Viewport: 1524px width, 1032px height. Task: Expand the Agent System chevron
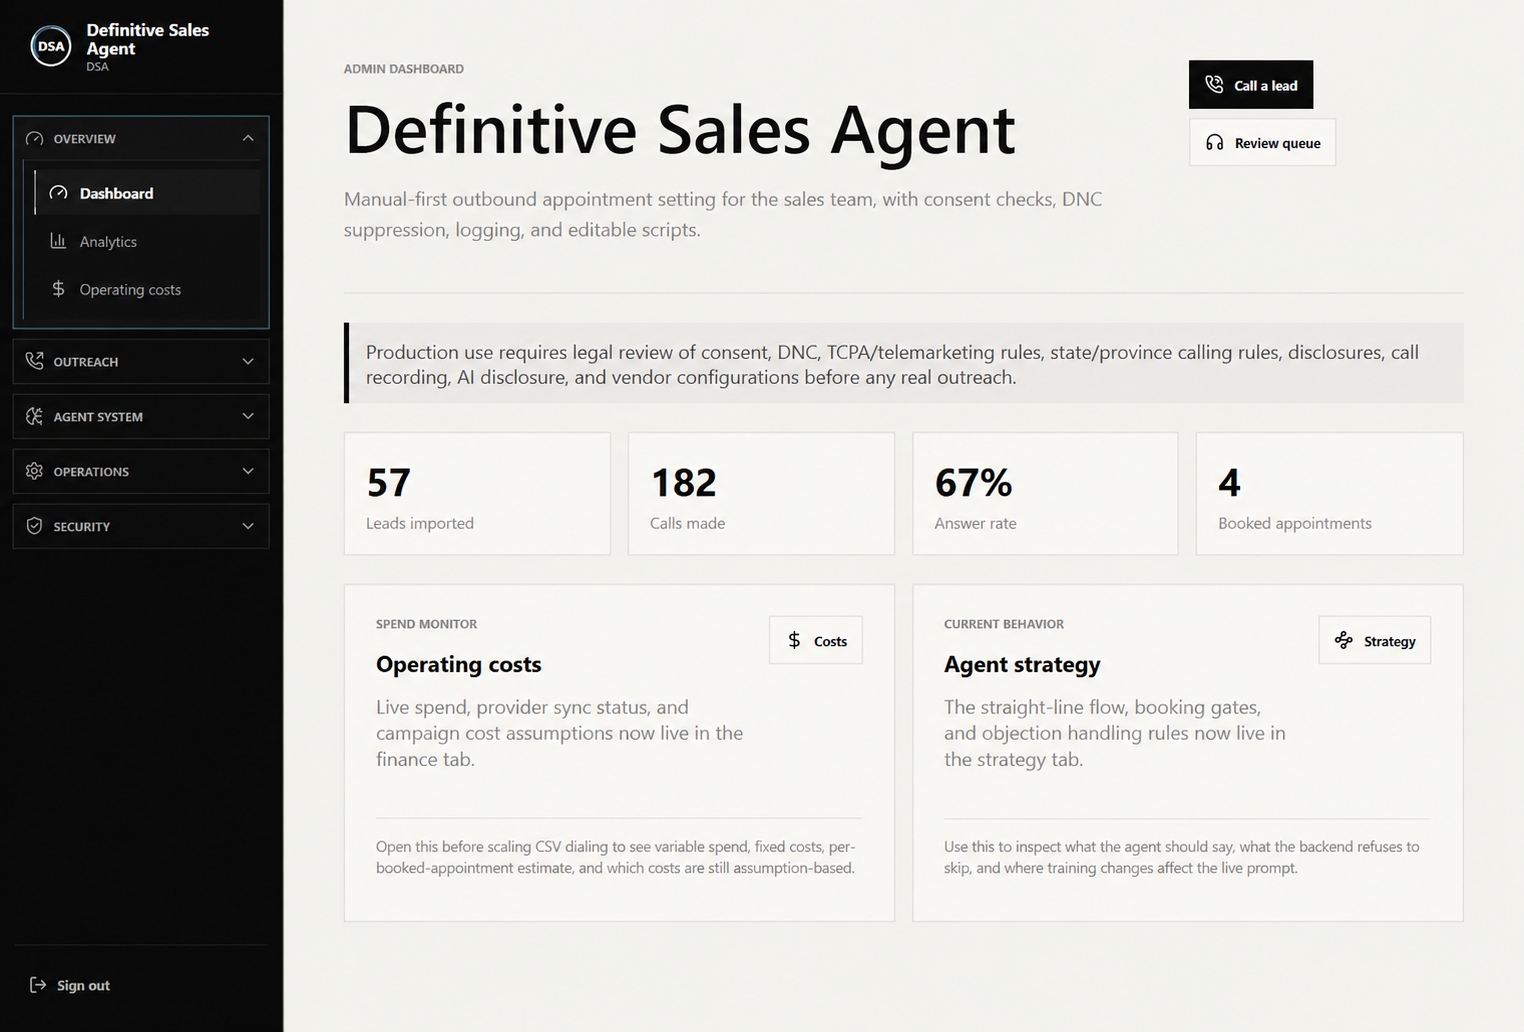(x=248, y=416)
